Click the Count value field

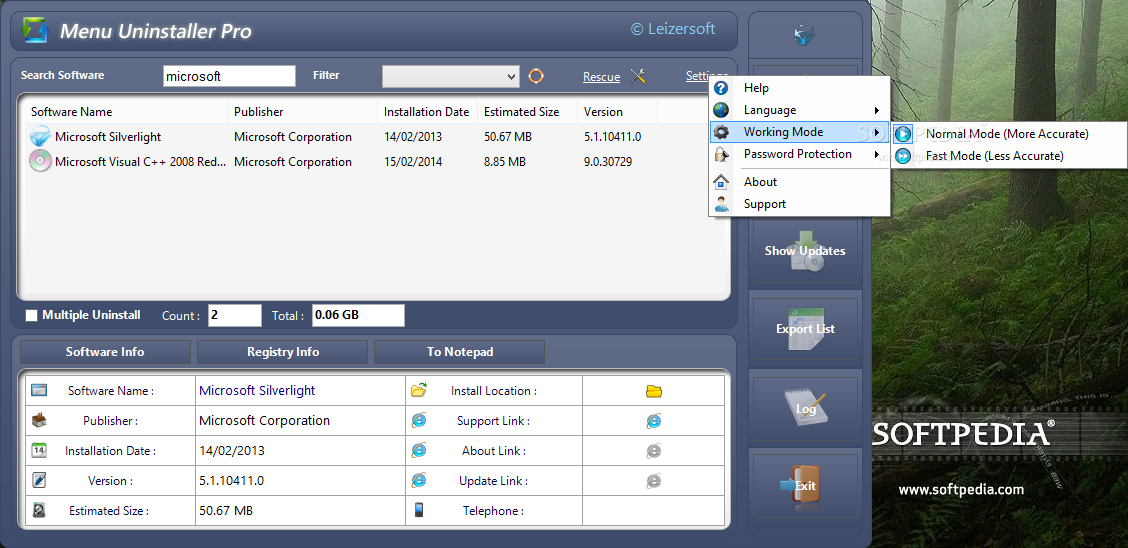[x=235, y=315]
